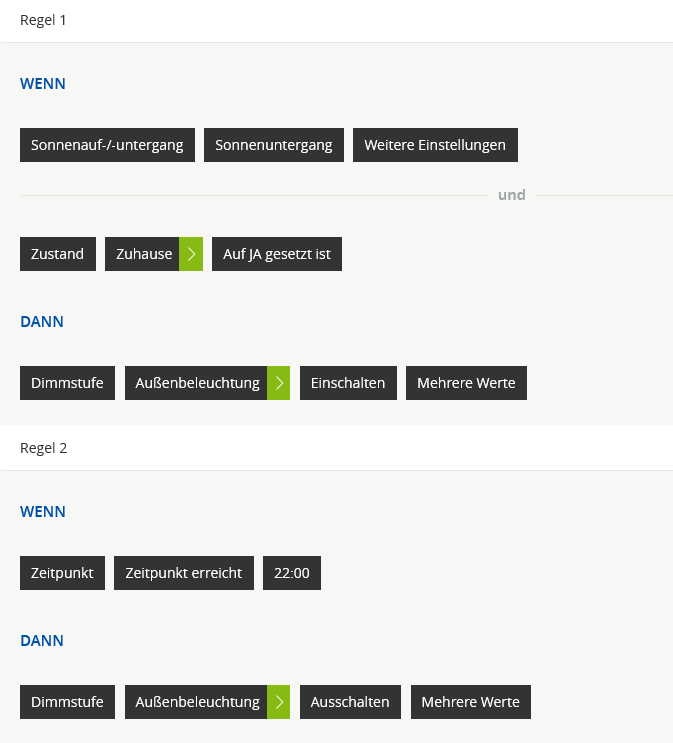
Task: Open Mehrere Werte next to Einschalten
Action: (466, 383)
